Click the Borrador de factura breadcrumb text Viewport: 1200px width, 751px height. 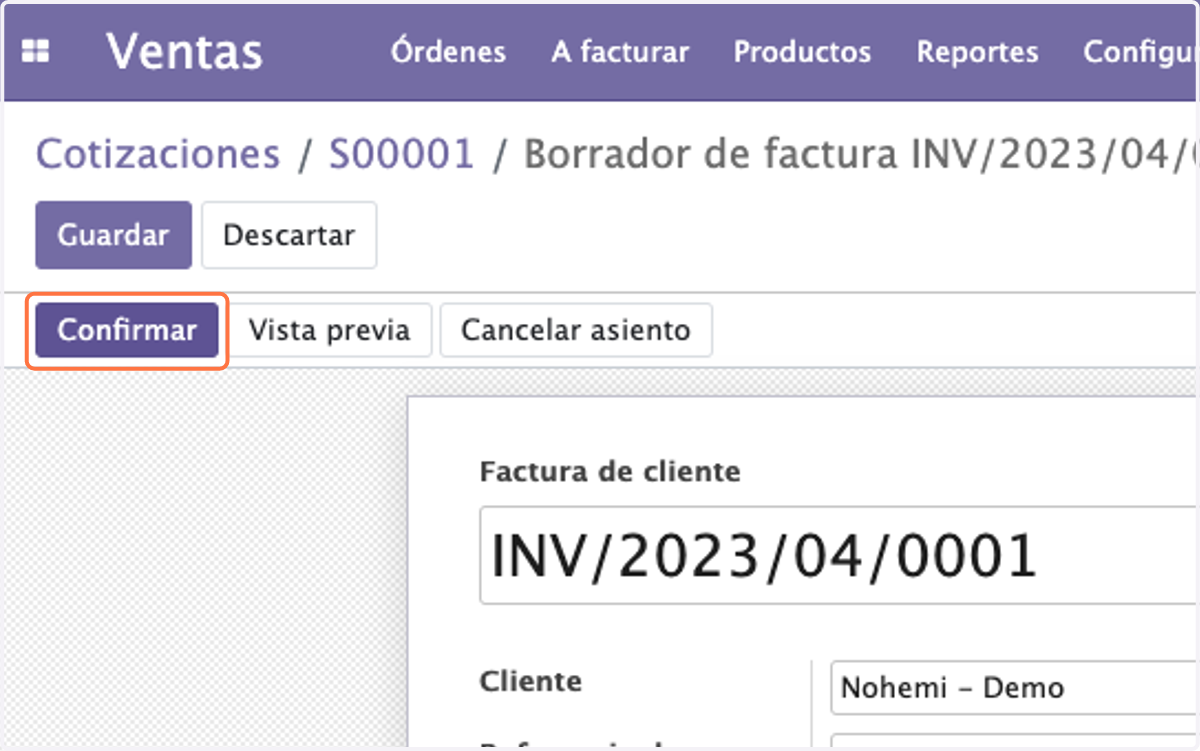861,154
